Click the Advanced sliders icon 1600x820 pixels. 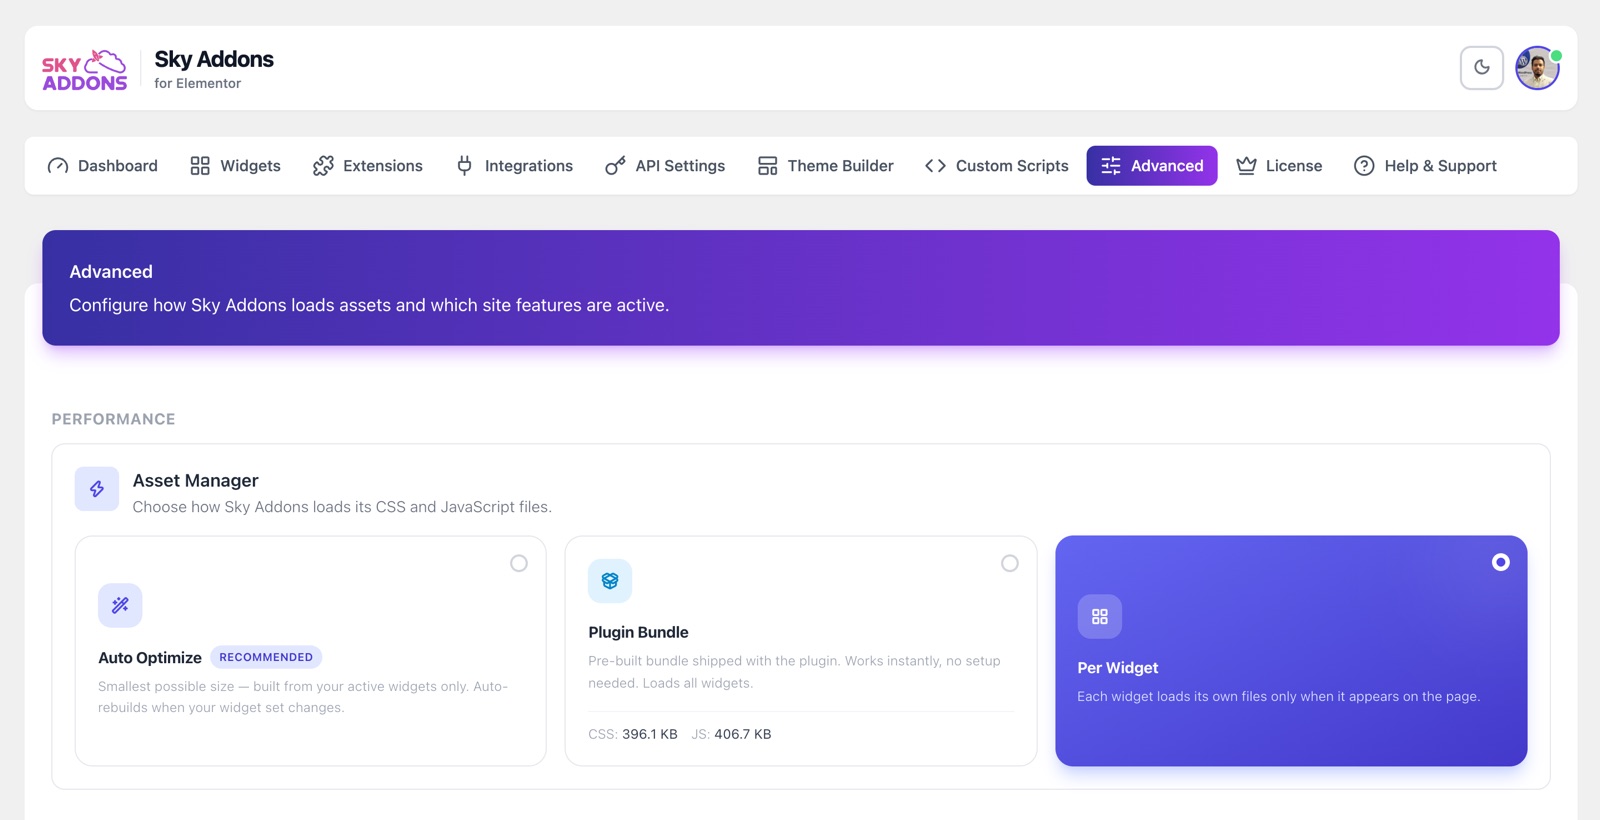click(1111, 166)
